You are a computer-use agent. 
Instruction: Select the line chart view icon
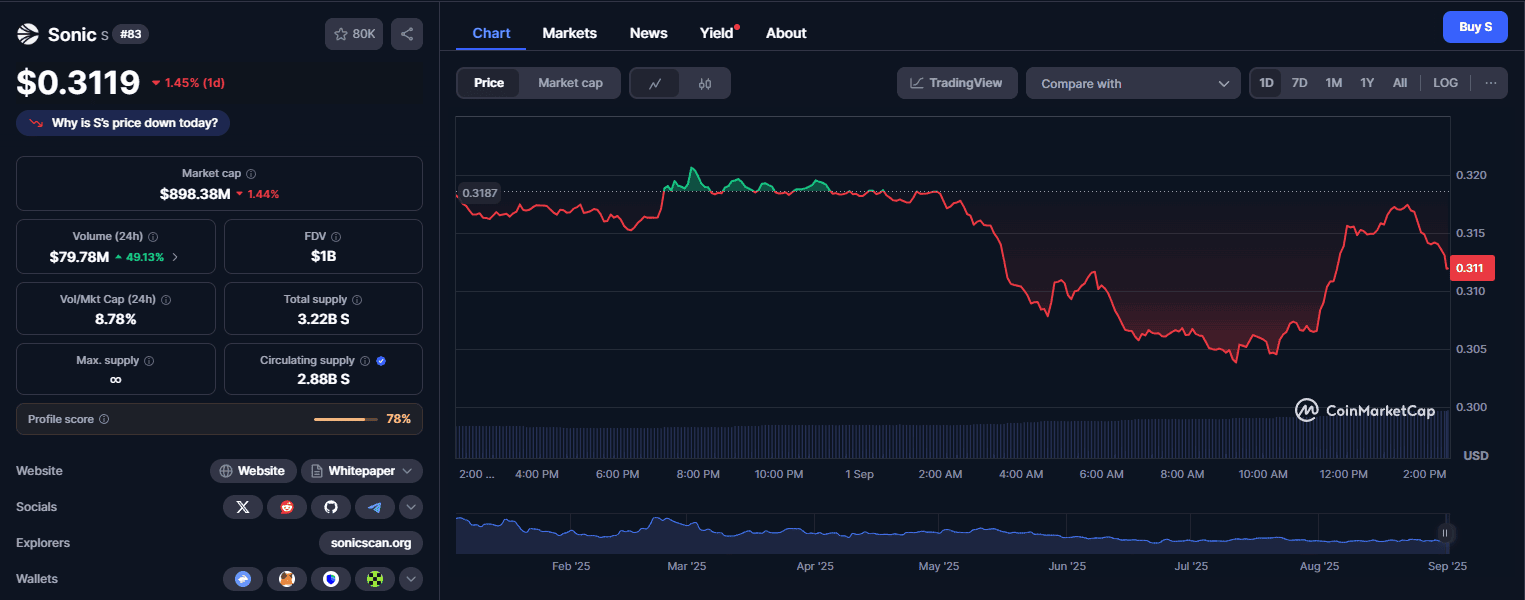pyautogui.click(x=655, y=84)
